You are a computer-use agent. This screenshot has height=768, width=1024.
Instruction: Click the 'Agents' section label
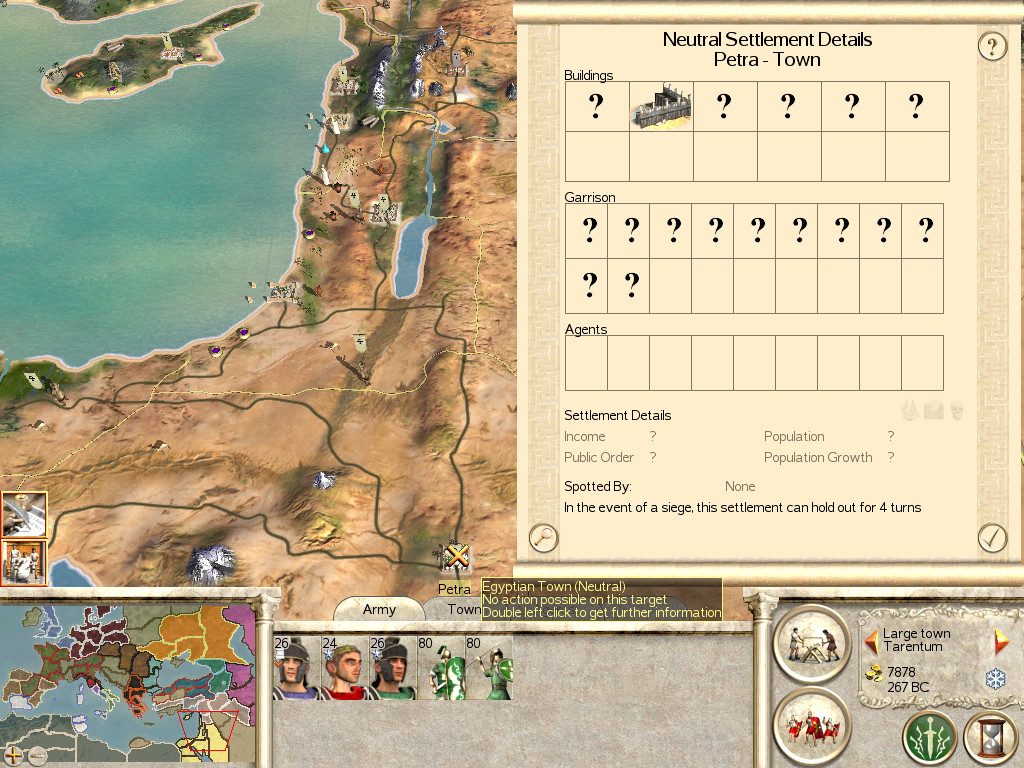tap(586, 330)
